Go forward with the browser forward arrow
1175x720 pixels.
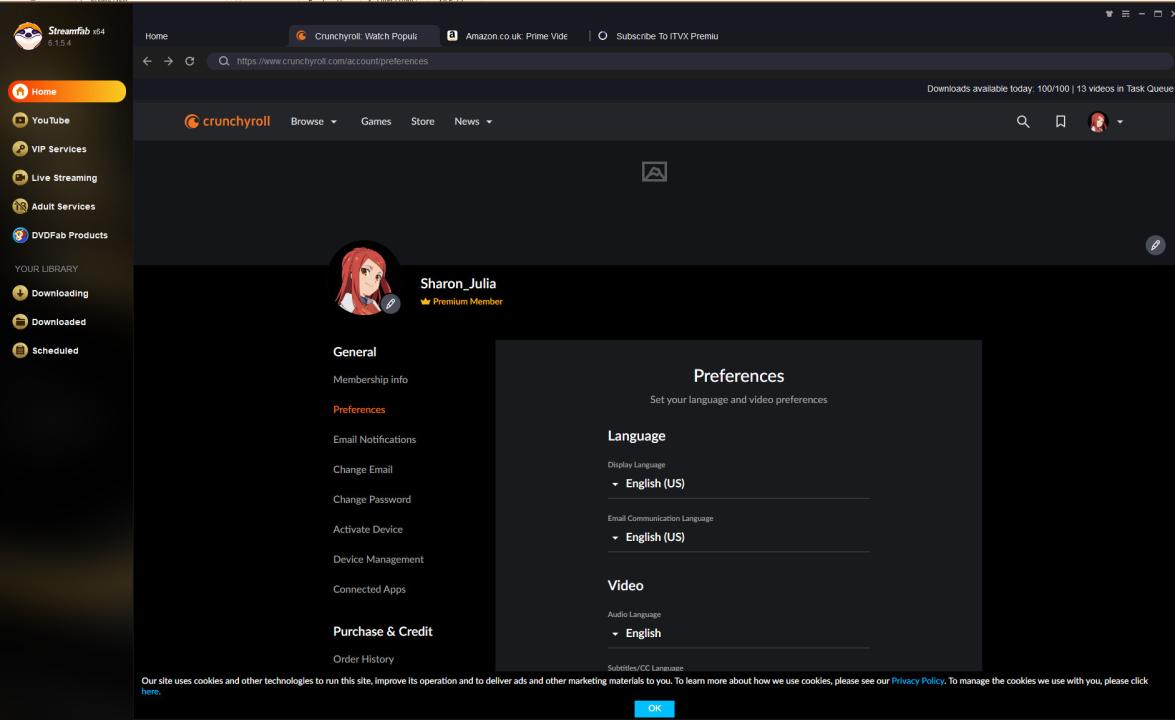coord(169,61)
